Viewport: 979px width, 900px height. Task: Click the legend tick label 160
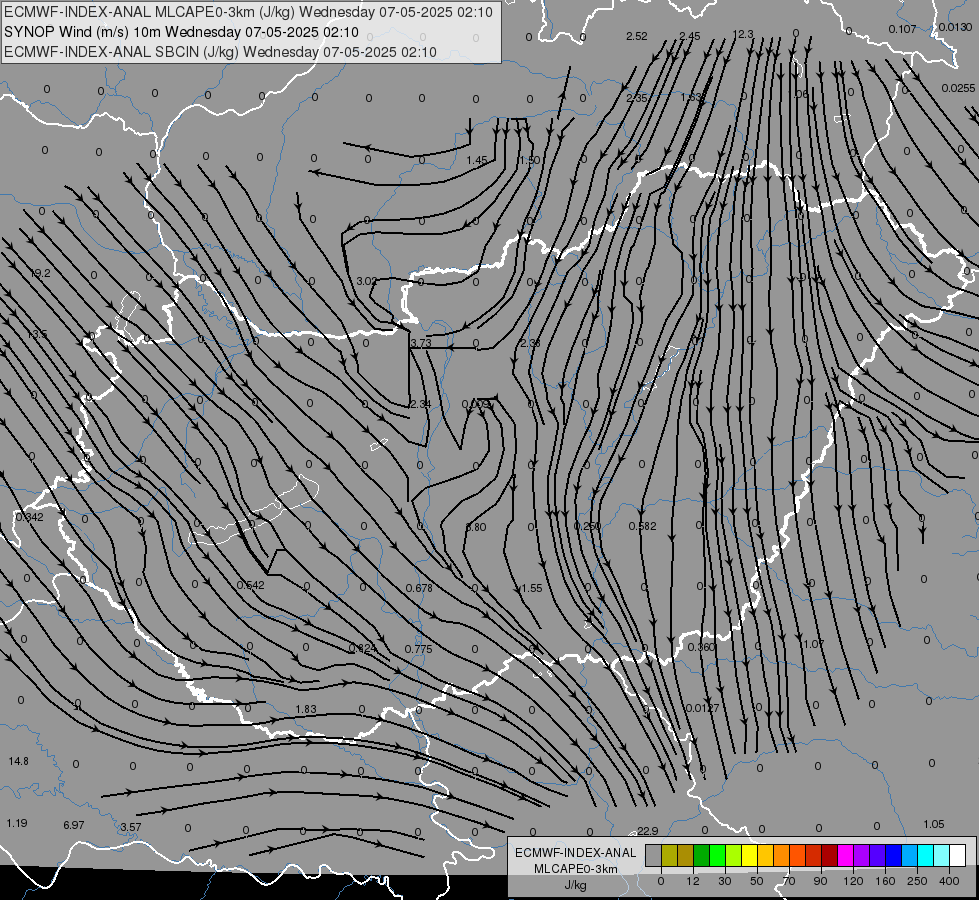[885, 881]
